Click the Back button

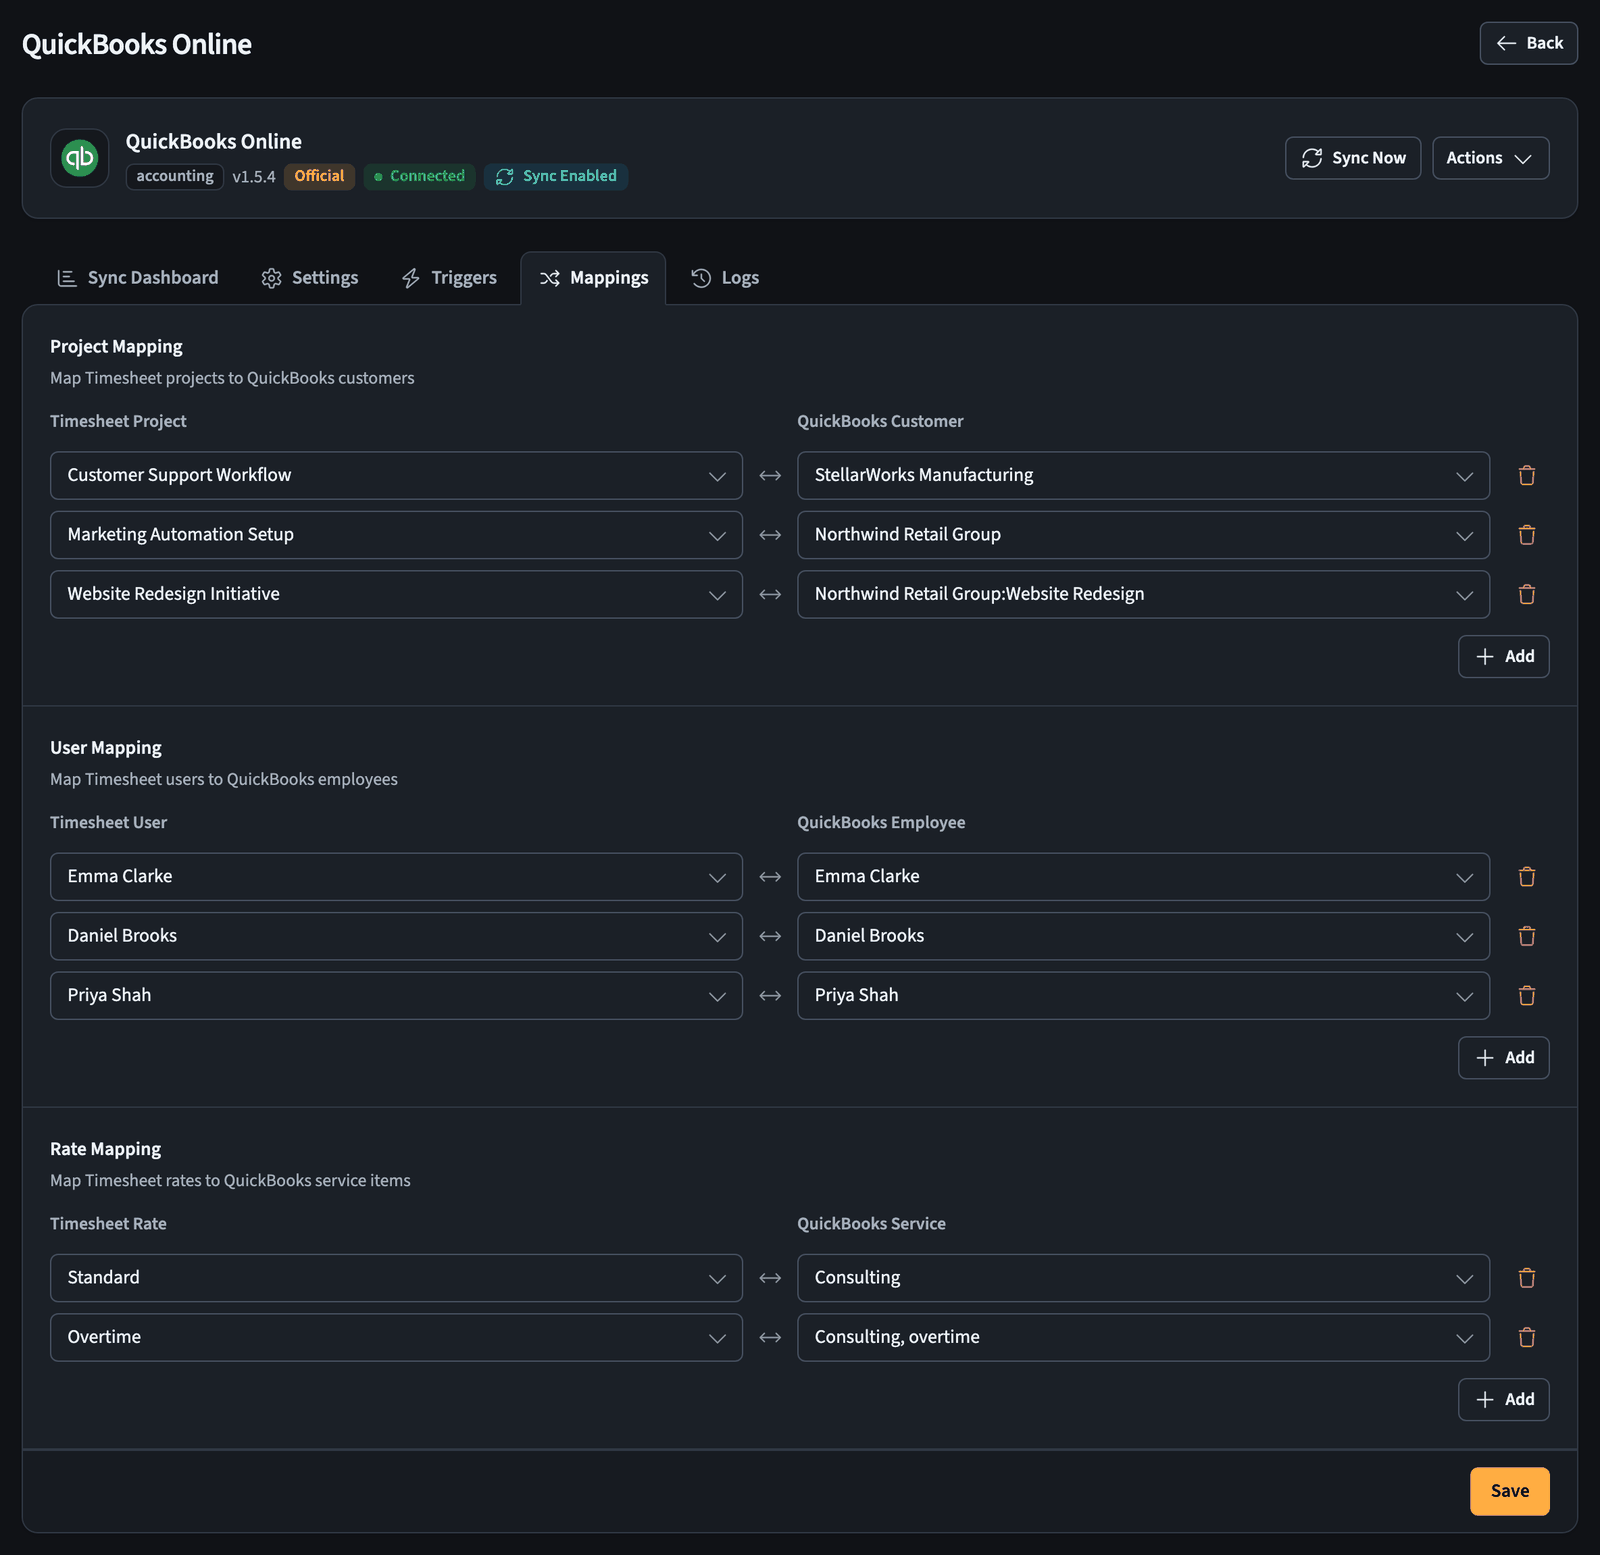1529,43
